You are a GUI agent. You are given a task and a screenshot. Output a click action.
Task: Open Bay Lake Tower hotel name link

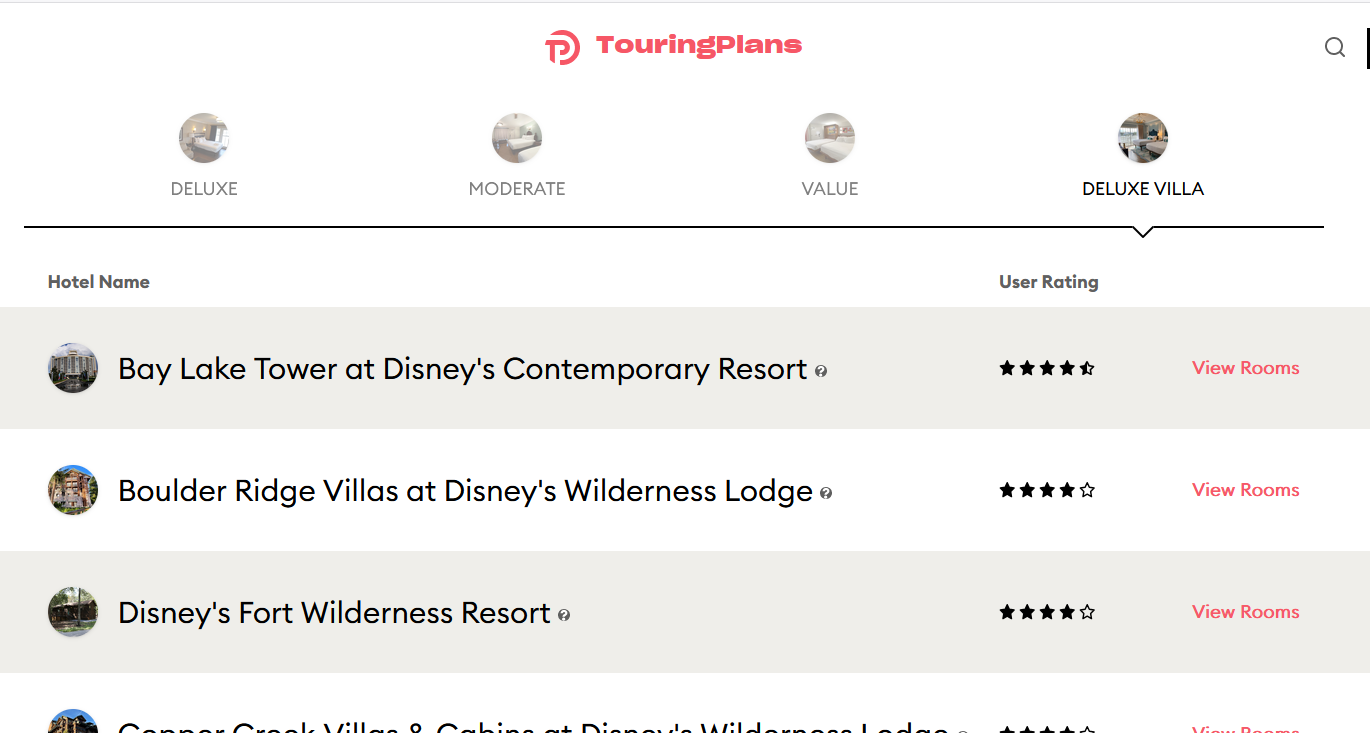tap(462, 369)
